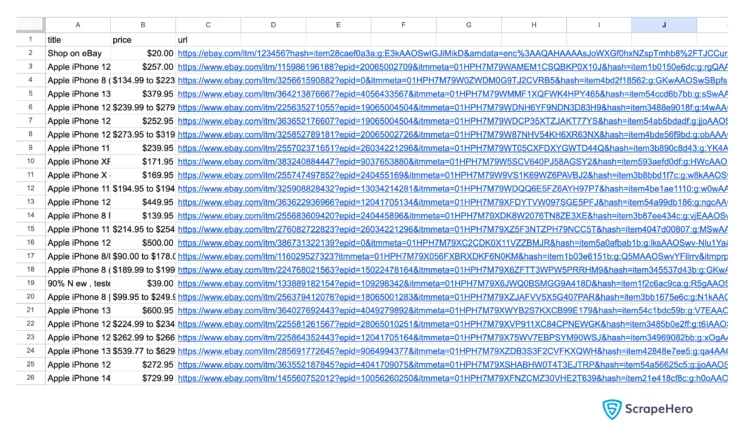Viewport: 744px width, 439px height.
Task: Select column E header
Action: [x=338, y=25]
